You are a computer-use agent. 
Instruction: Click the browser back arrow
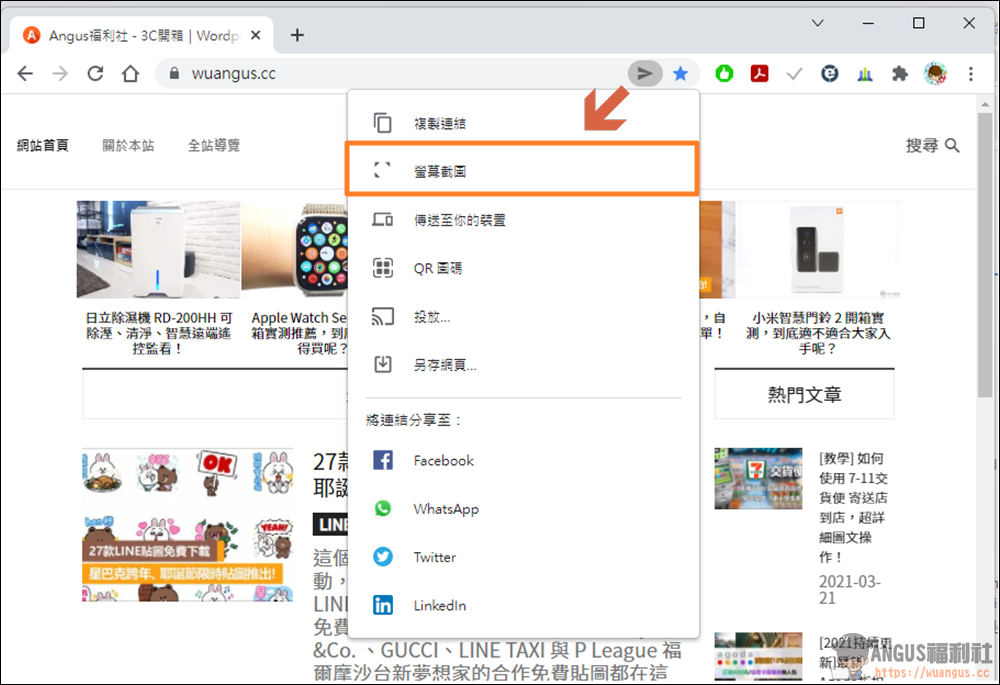(25, 74)
